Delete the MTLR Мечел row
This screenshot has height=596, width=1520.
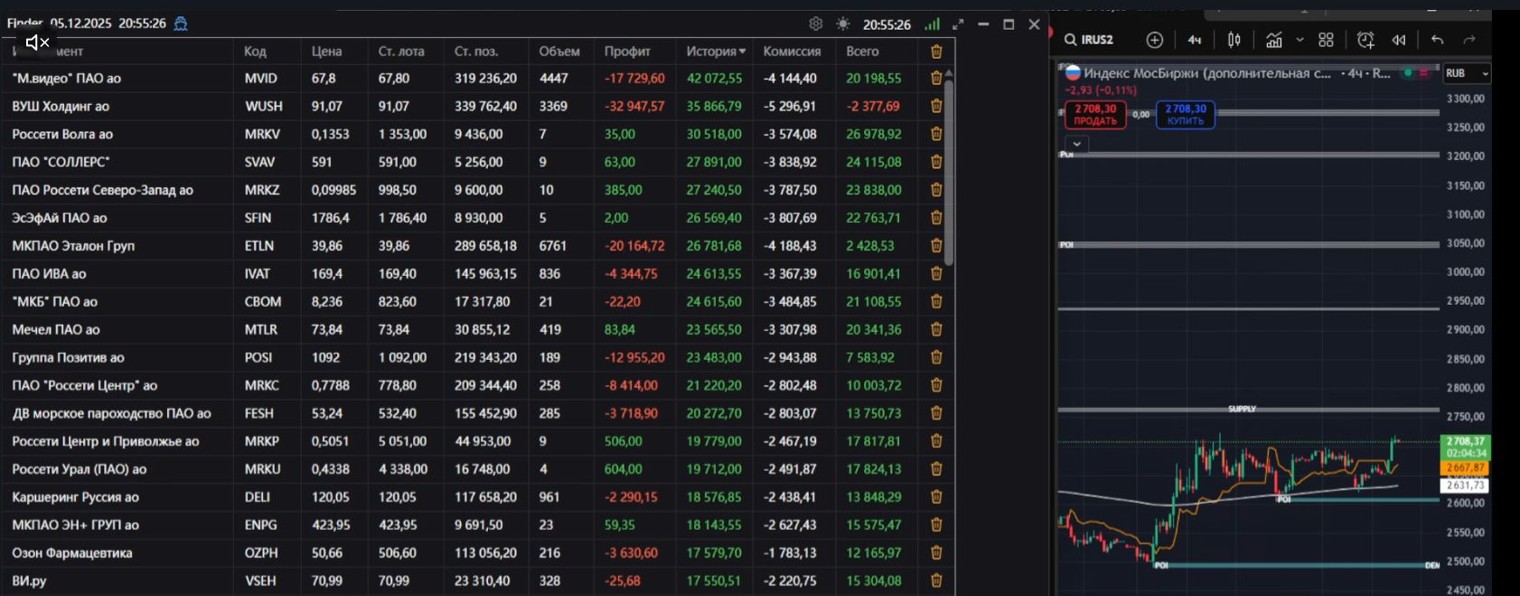coord(936,330)
